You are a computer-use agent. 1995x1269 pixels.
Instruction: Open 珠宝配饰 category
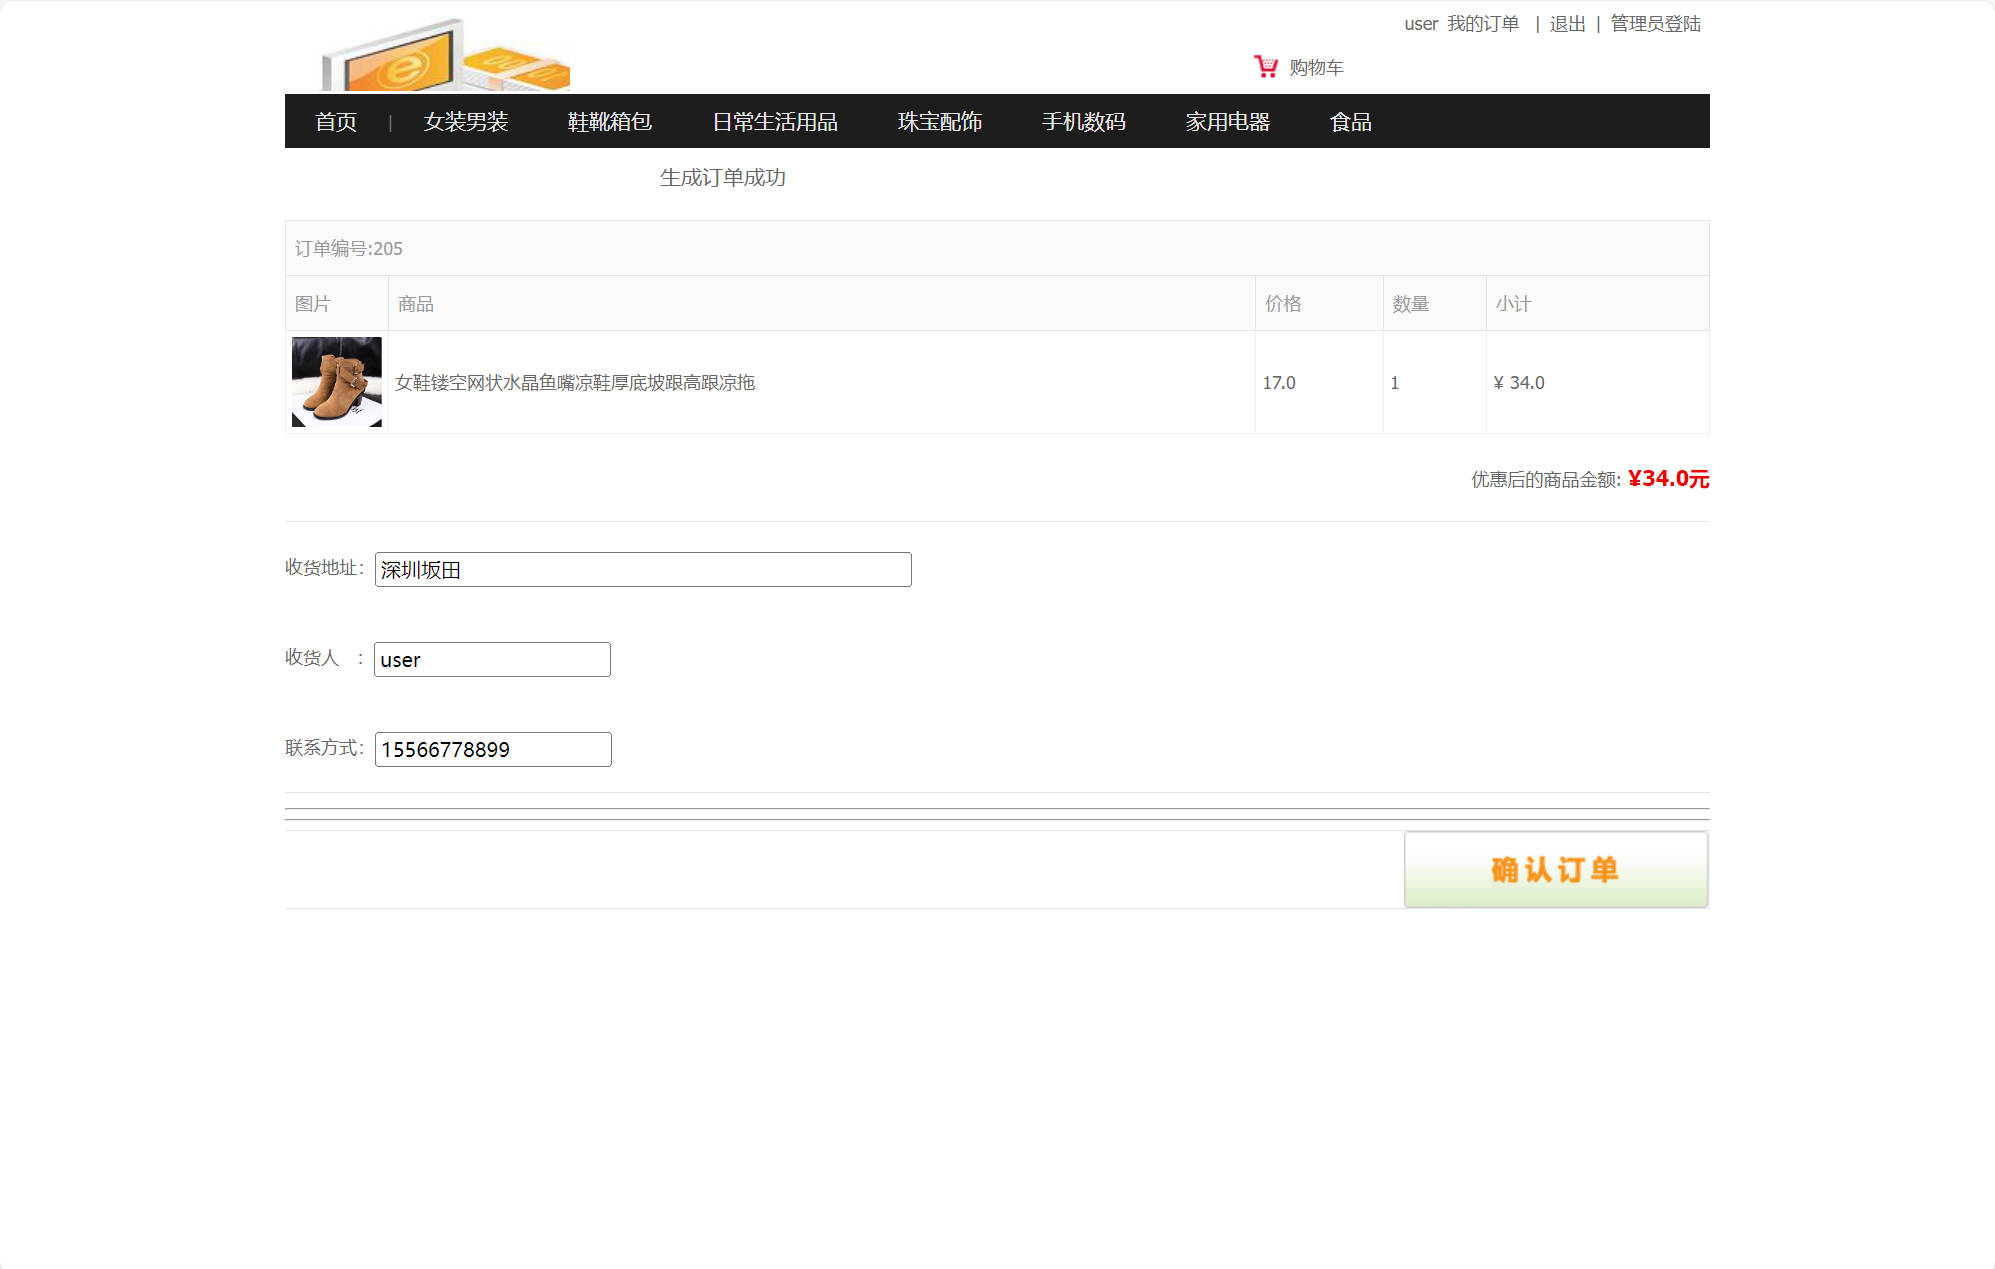click(940, 122)
